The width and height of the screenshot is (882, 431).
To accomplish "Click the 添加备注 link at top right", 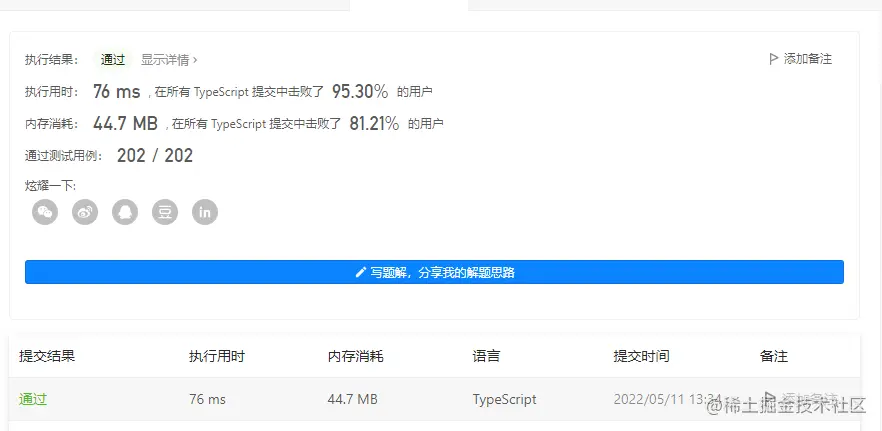I will (x=808, y=59).
